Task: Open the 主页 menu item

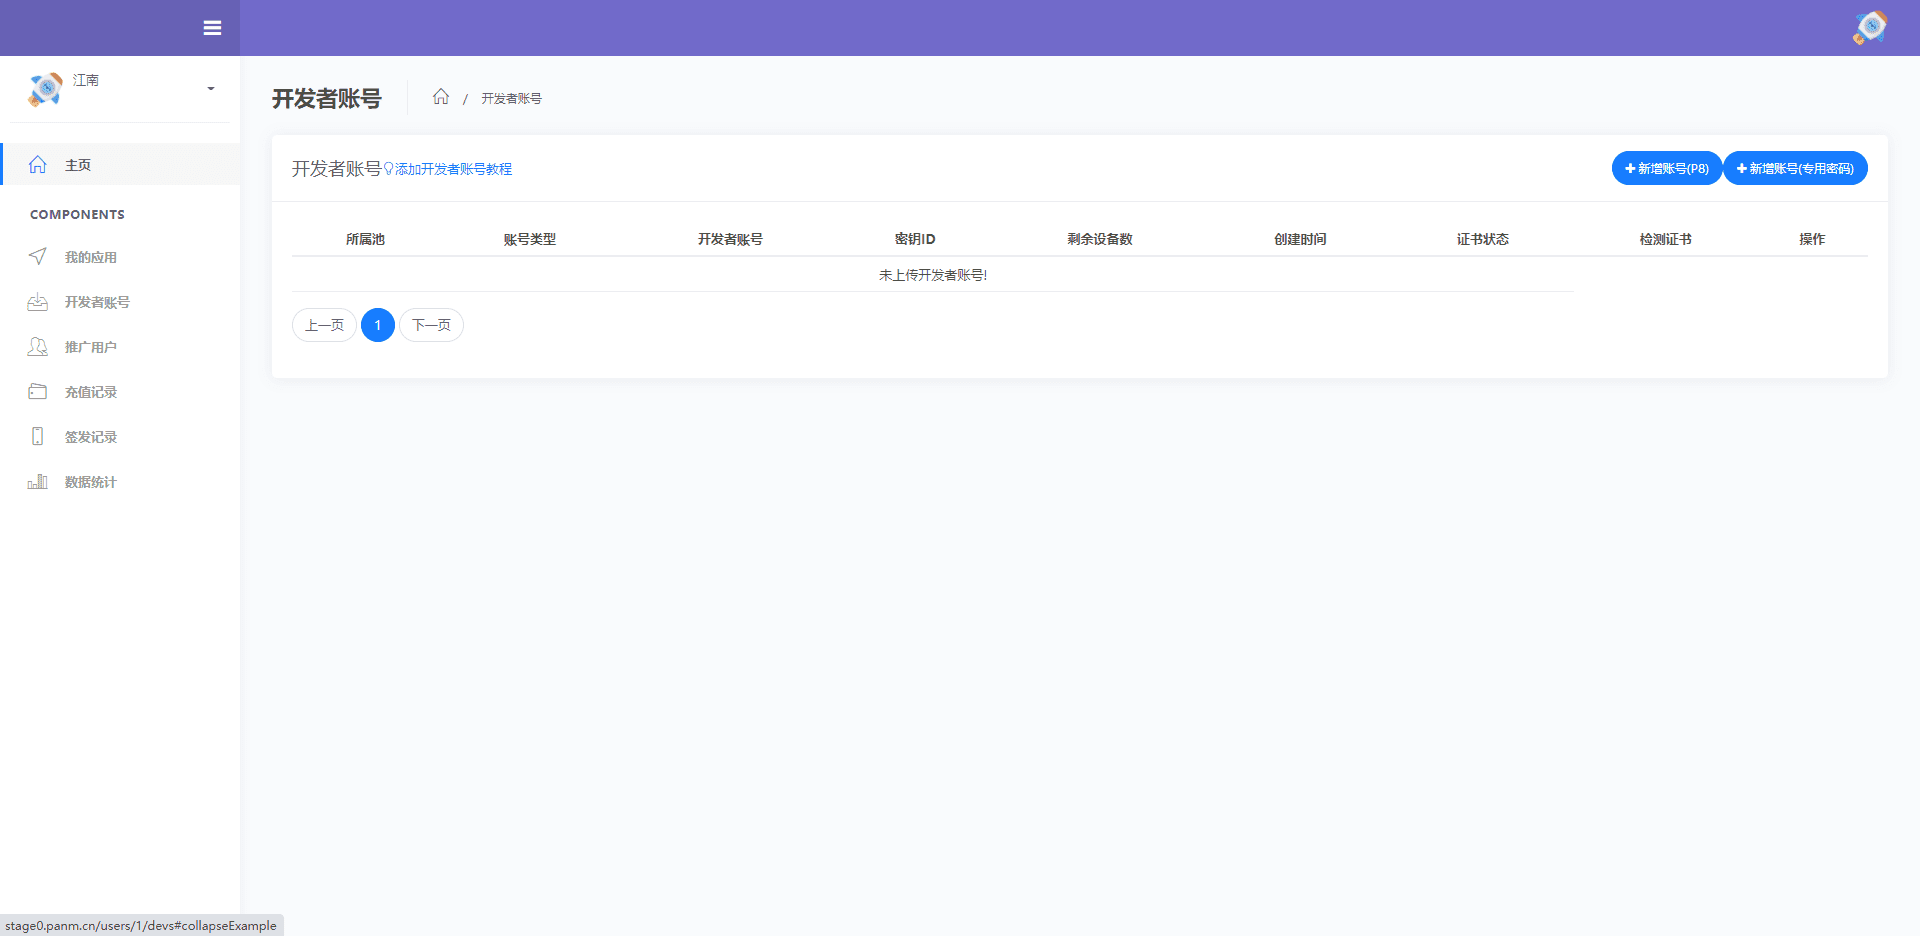Action: (x=78, y=165)
